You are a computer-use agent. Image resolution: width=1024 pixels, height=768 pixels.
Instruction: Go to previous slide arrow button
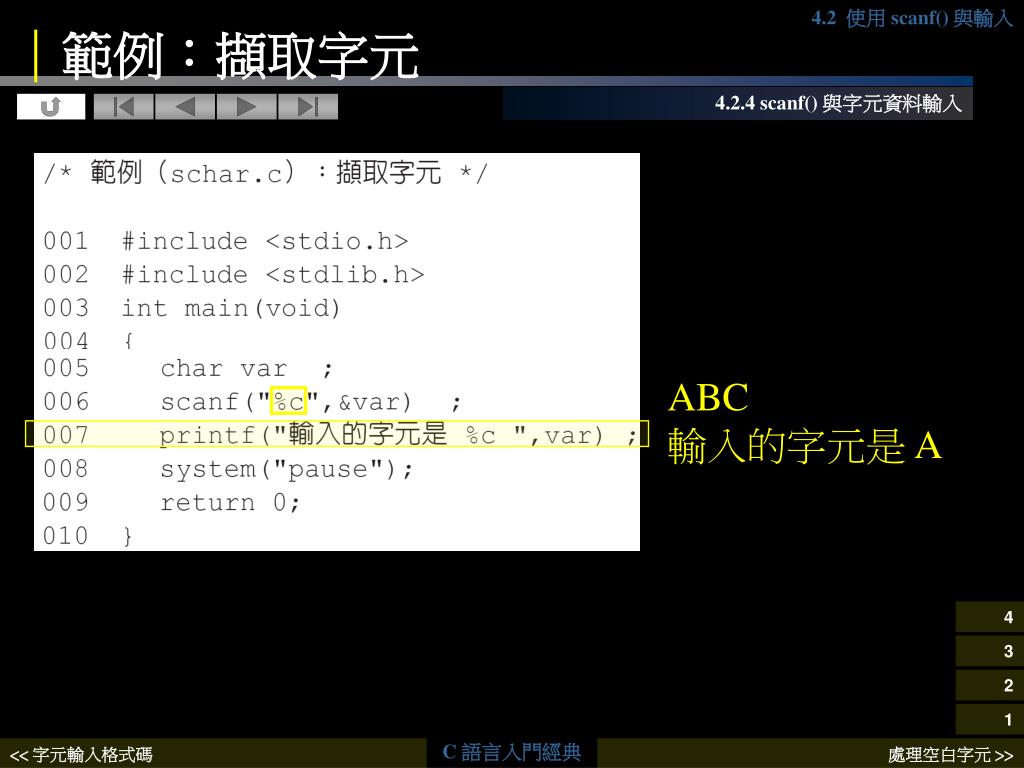185,106
